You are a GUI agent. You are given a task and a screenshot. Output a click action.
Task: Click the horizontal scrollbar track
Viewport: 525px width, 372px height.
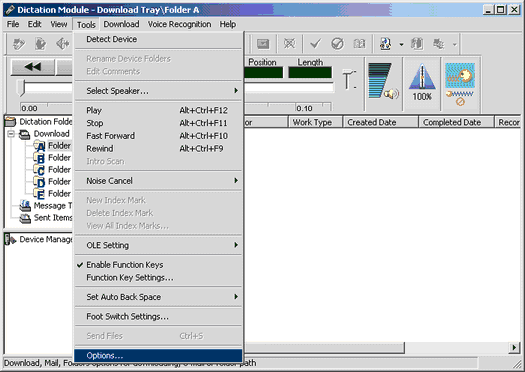tap(457, 348)
